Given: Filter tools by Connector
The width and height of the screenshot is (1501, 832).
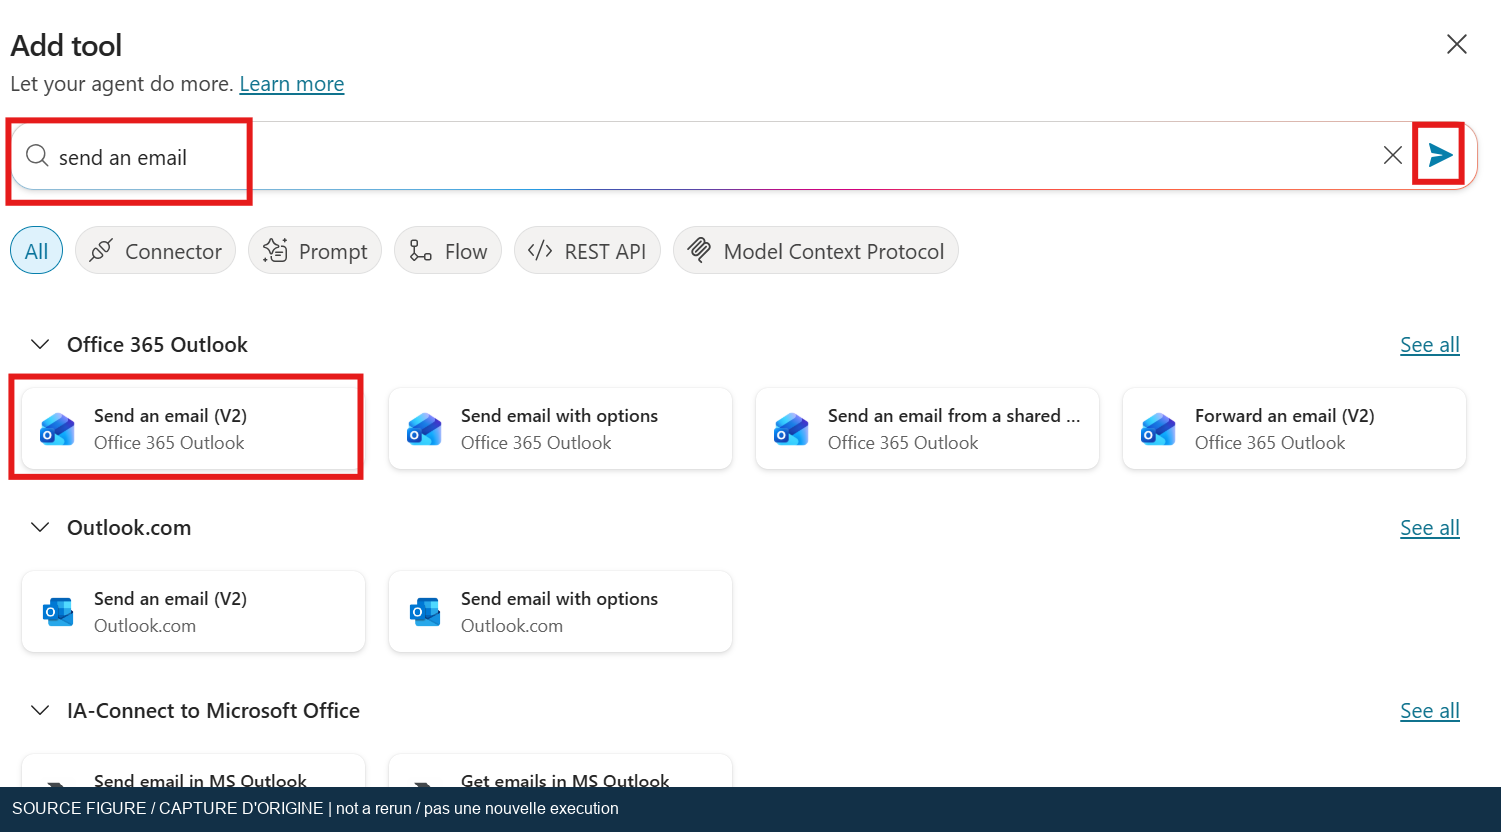Looking at the screenshot, I should click(x=155, y=251).
